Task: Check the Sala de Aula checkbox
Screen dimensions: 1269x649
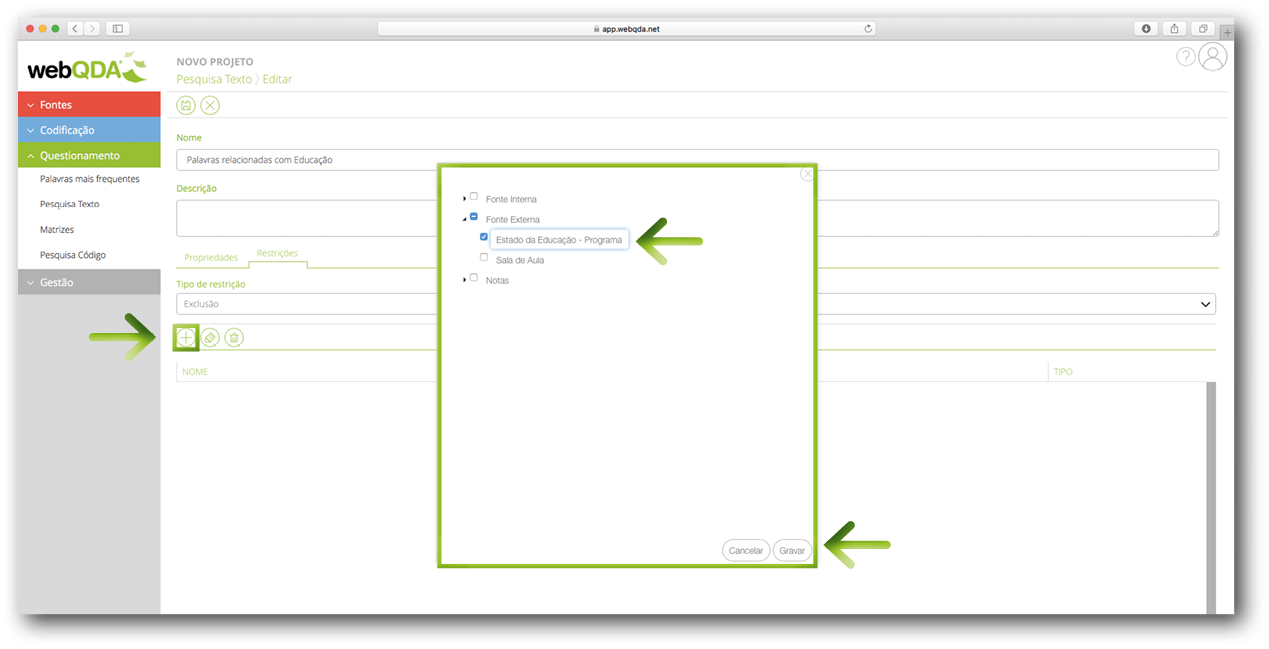Action: (x=484, y=258)
